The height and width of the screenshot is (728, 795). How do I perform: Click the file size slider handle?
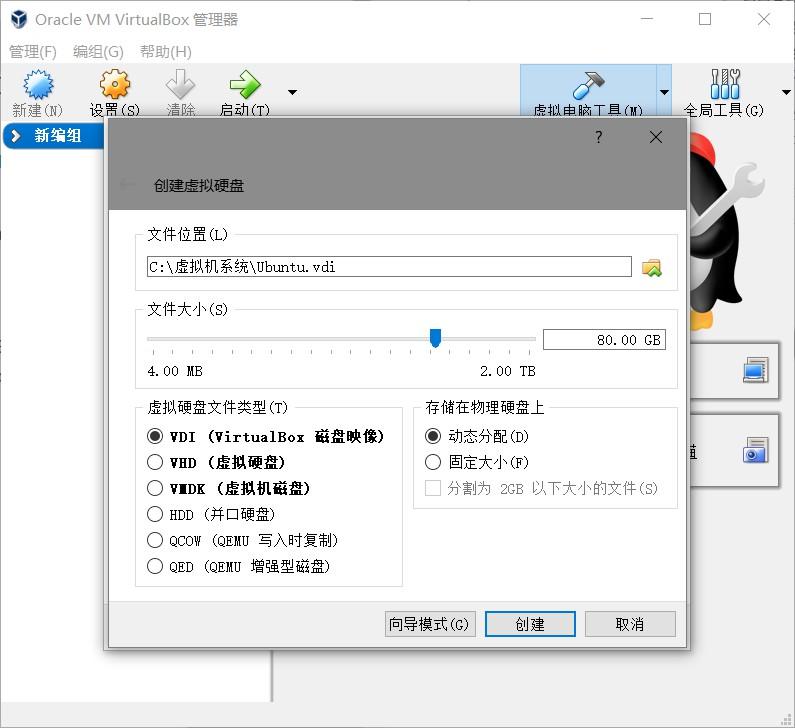pos(435,338)
